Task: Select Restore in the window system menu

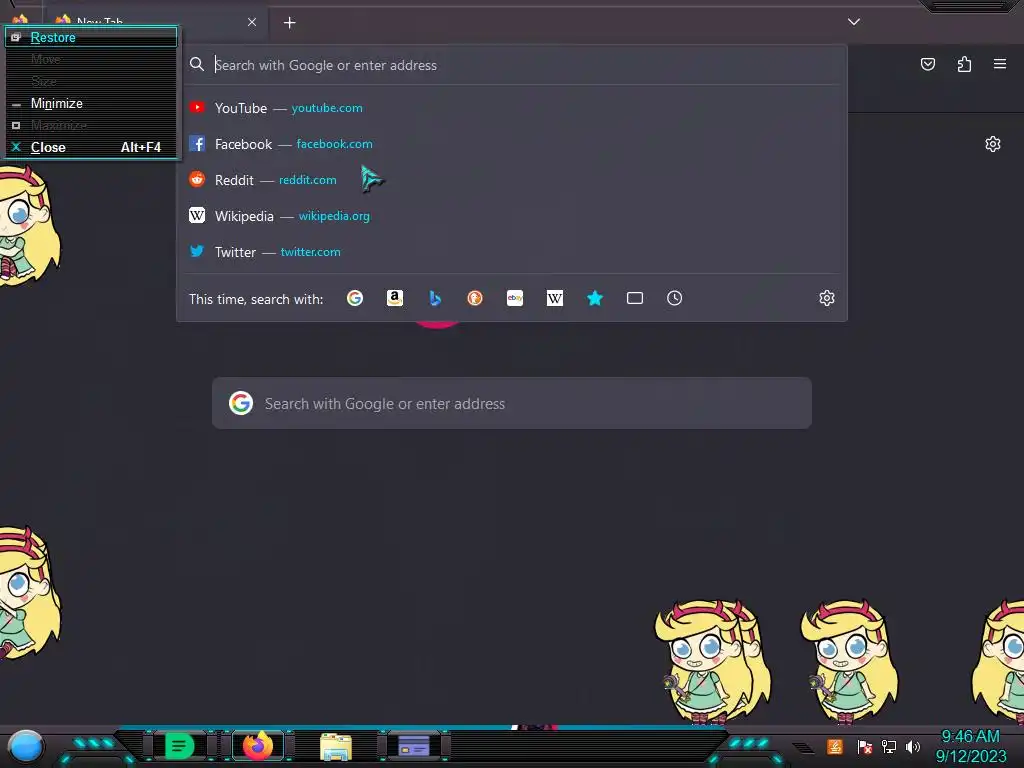Action: (x=91, y=37)
